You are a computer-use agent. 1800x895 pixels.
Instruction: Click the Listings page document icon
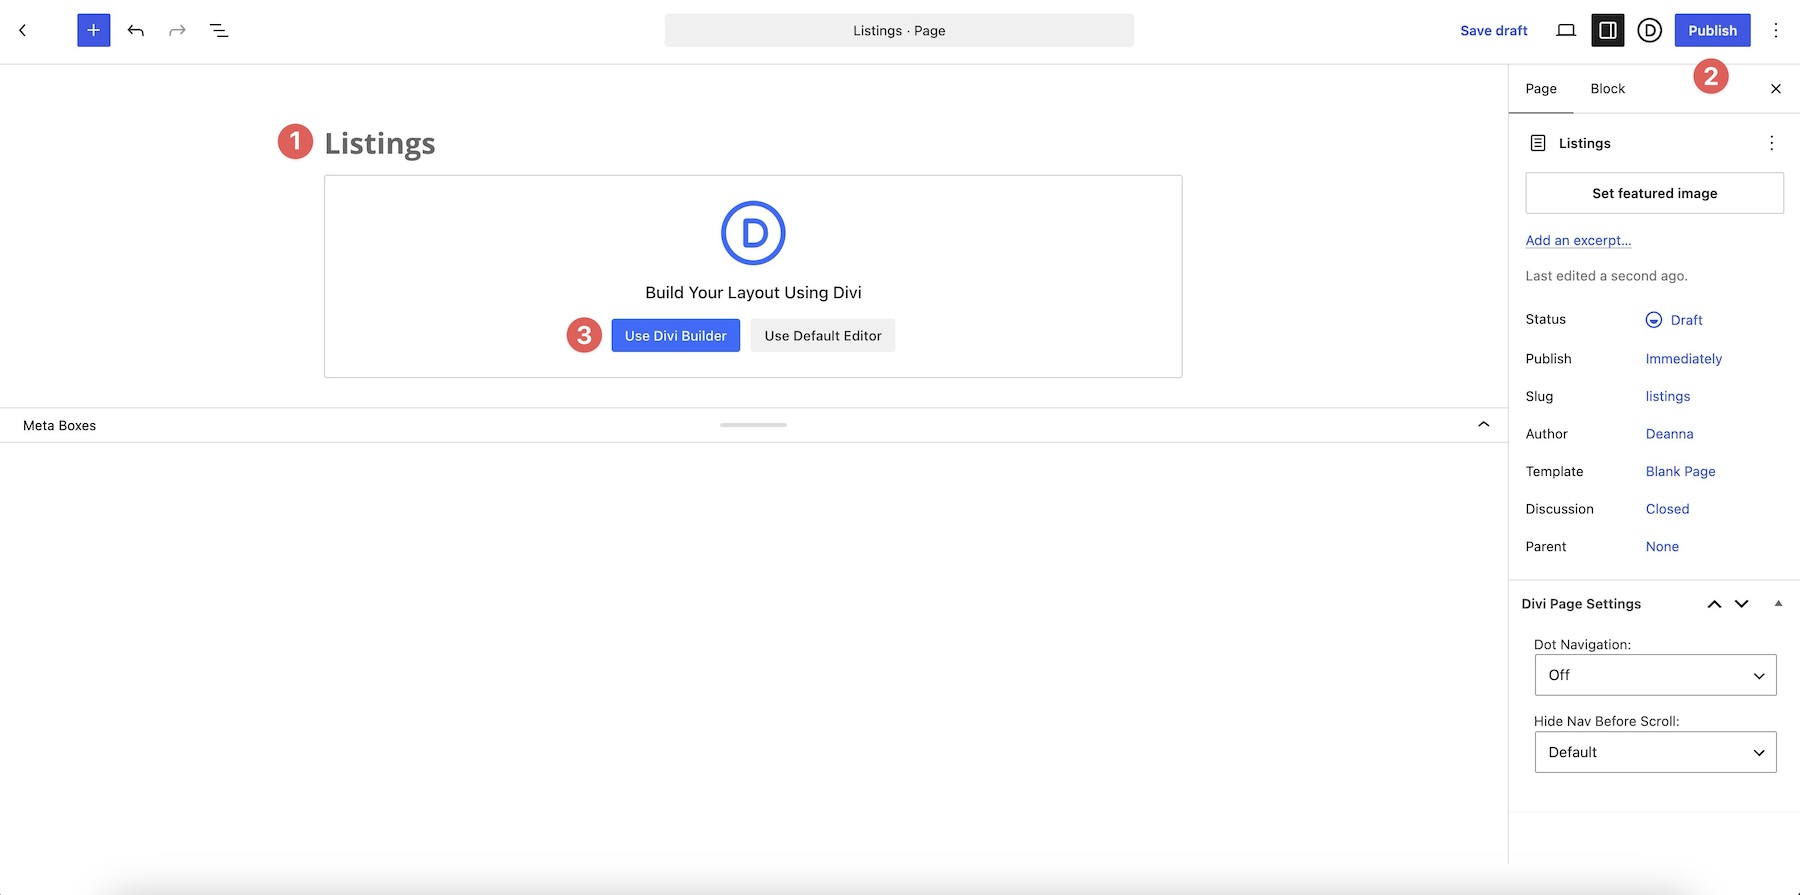click(1538, 143)
